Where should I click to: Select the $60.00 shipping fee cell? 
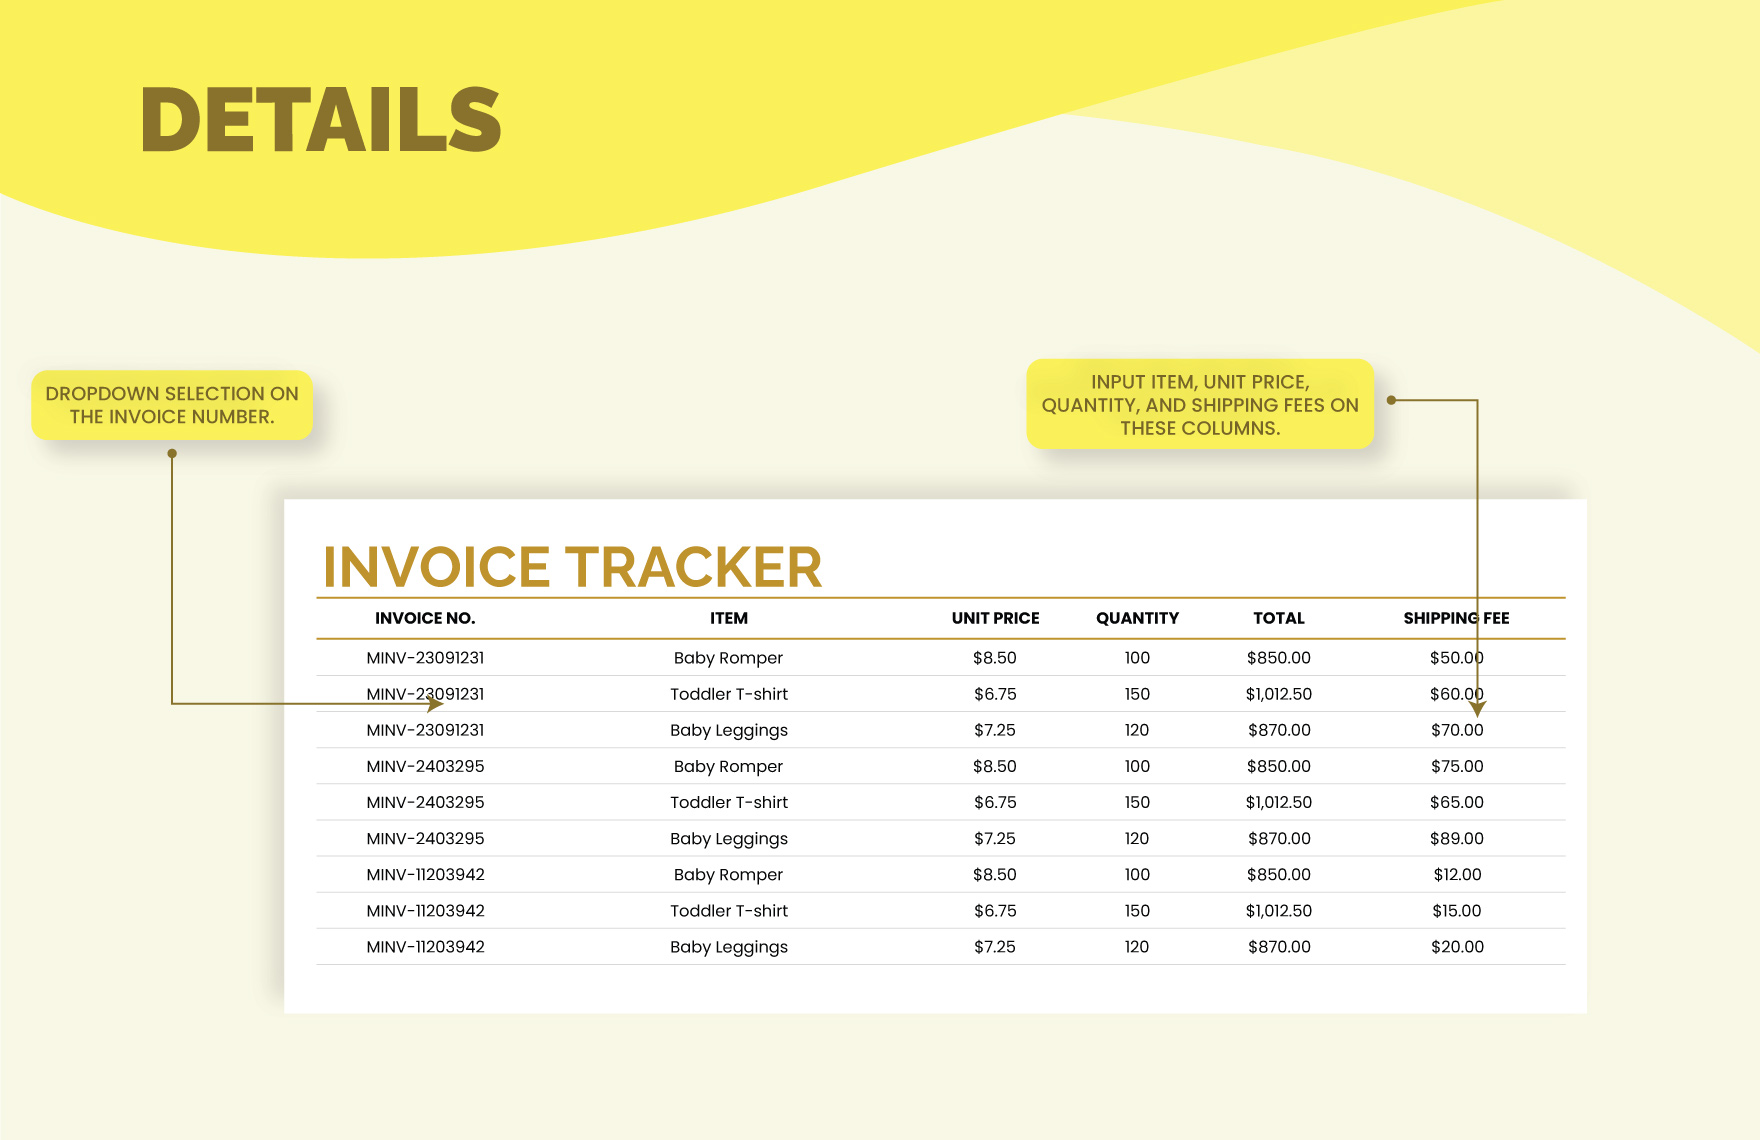1457,694
